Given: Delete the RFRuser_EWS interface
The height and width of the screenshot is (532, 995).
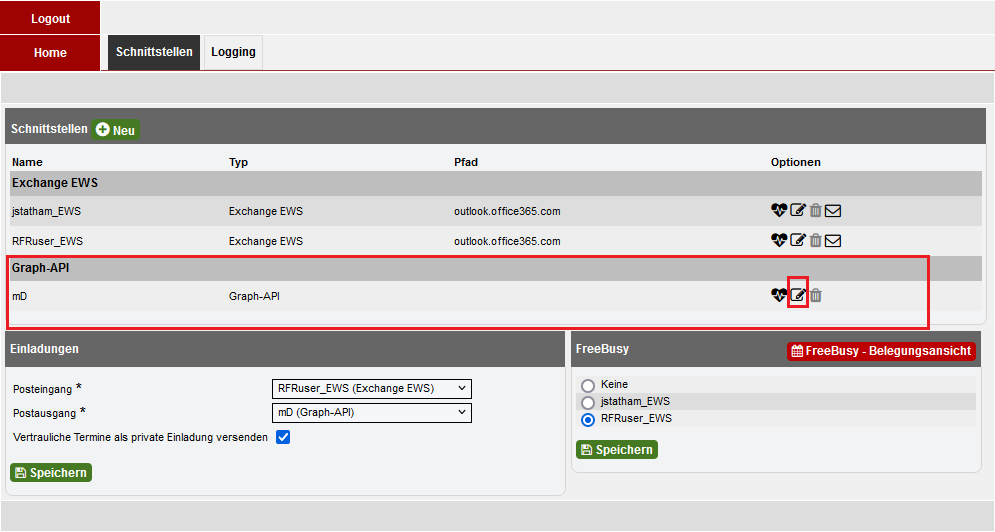Looking at the screenshot, I should click(815, 240).
